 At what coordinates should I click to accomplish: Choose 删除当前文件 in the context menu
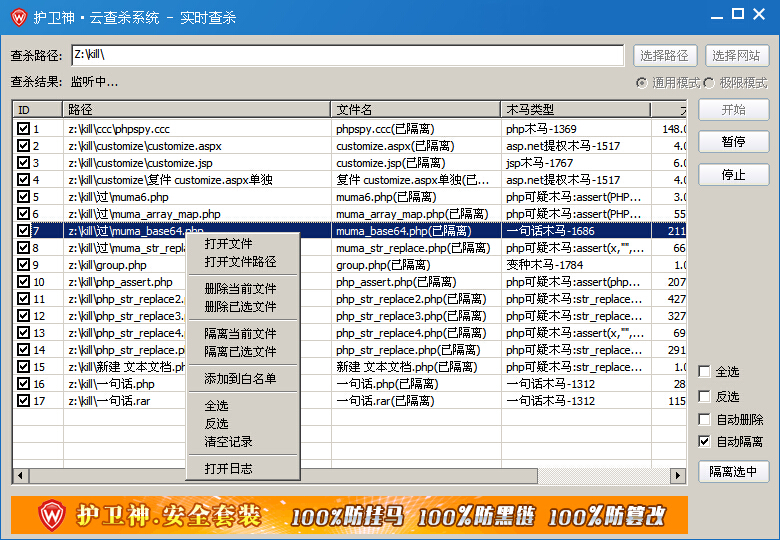click(x=243, y=289)
